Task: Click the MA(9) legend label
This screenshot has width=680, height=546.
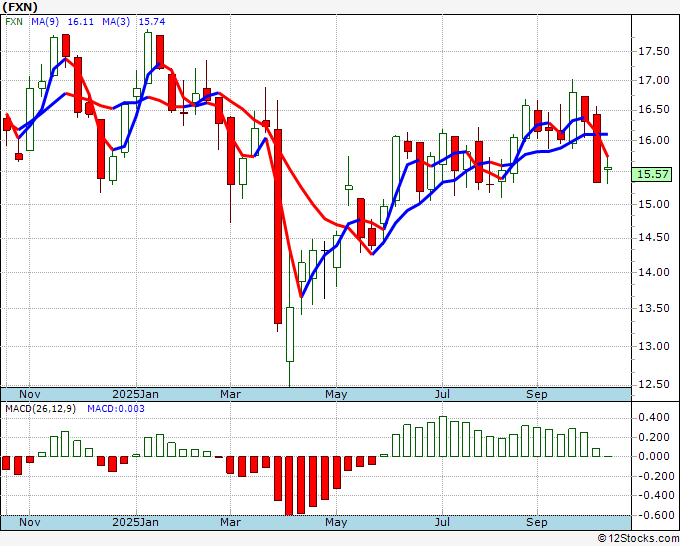Action: click(x=45, y=21)
